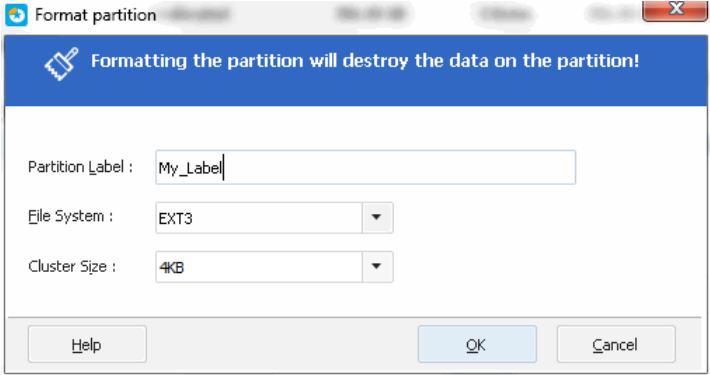Click the "Format partition" window title text

pos(96,15)
